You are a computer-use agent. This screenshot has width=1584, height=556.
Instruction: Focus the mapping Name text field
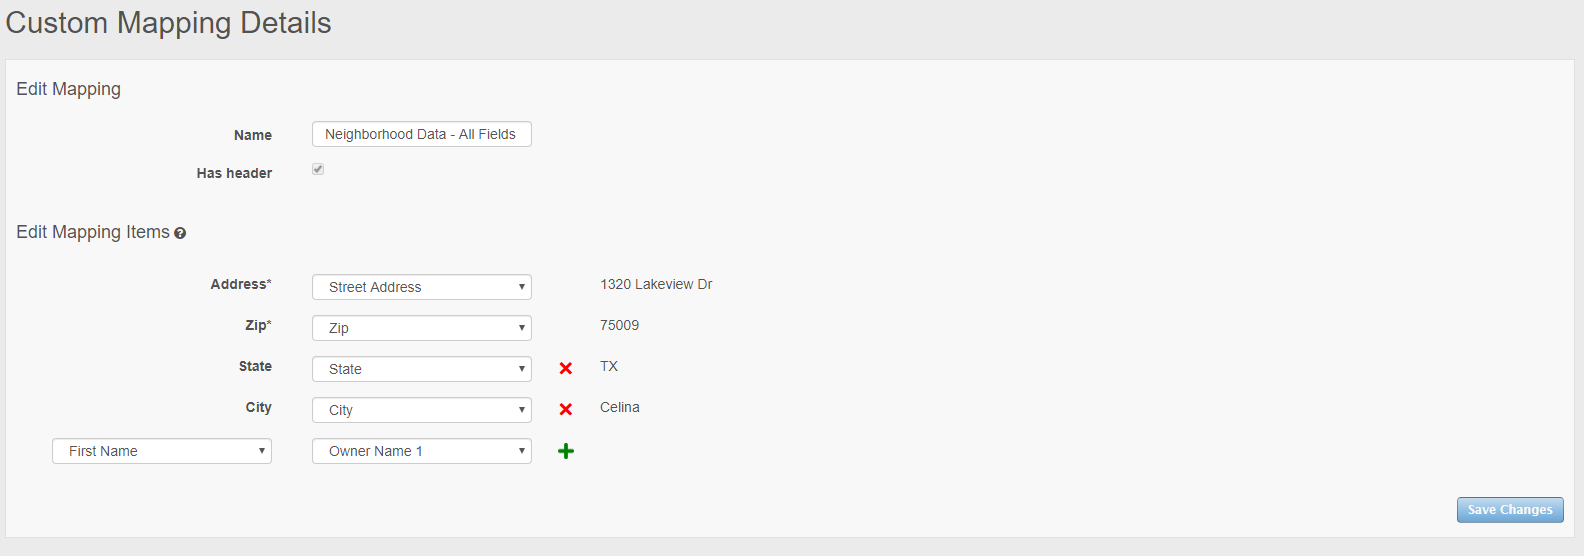[421, 134]
